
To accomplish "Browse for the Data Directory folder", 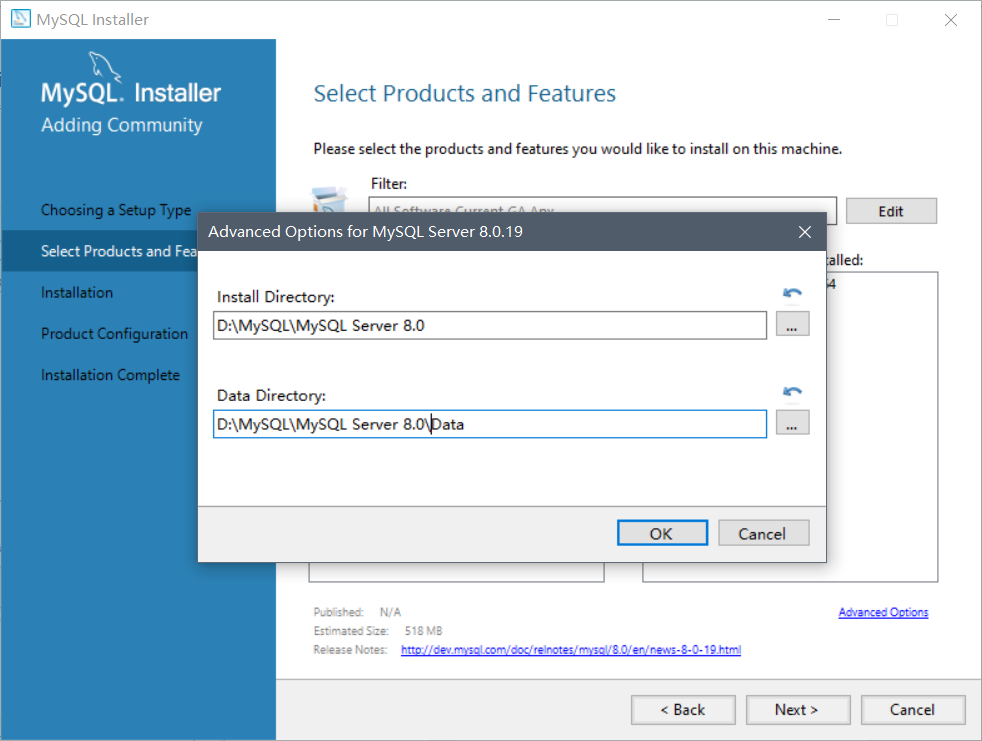I will pyautogui.click(x=792, y=424).
